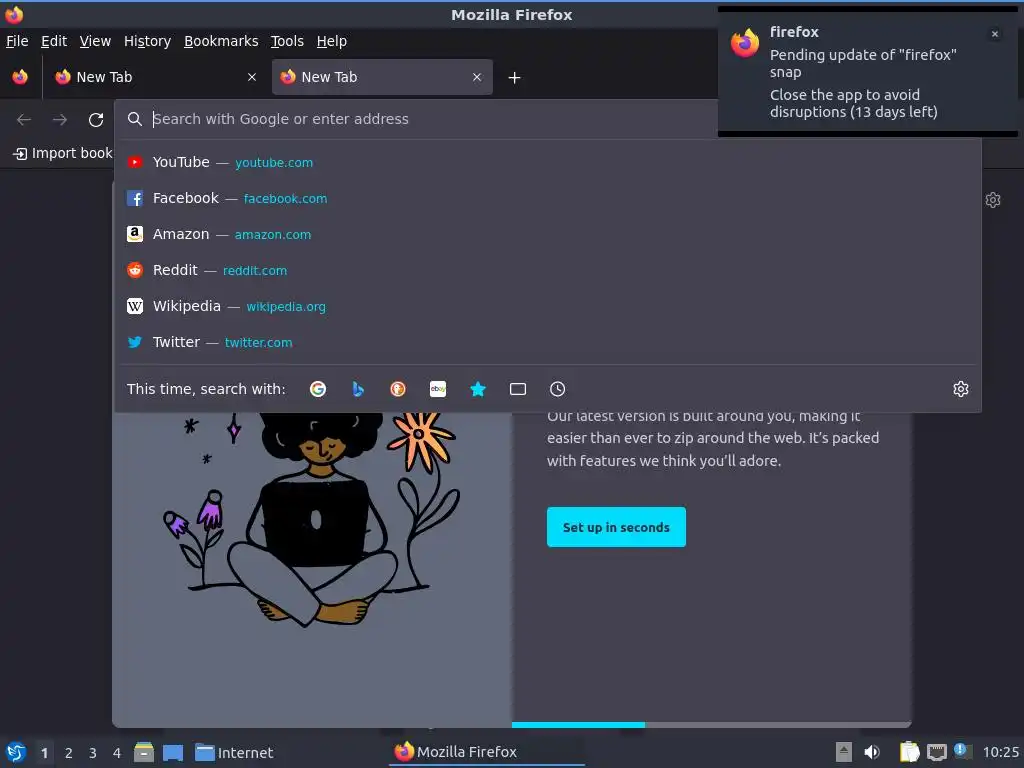This screenshot has width=1024, height=768.
Task: Open the system start menu icon
Action: tap(16, 752)
